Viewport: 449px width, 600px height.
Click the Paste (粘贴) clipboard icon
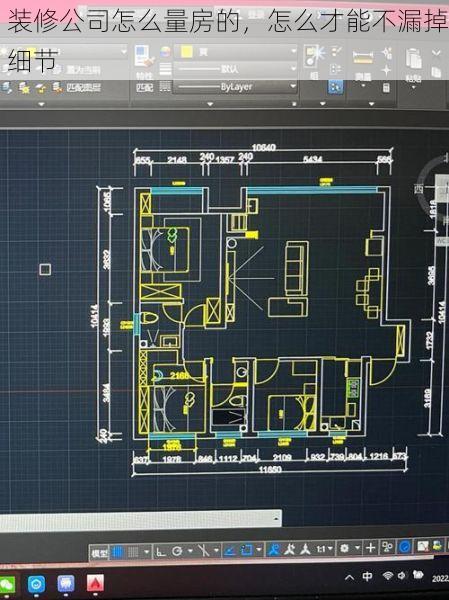coord(413,60)
